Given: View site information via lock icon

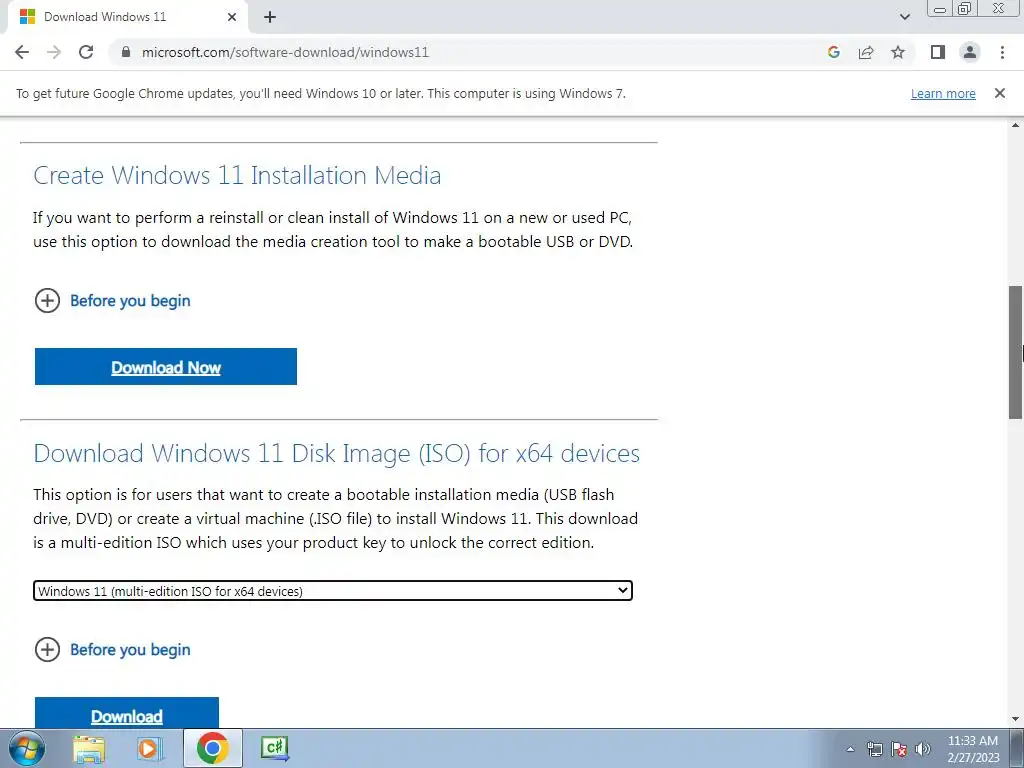Looking at the screenshot, I should click(x=126, y=52).
